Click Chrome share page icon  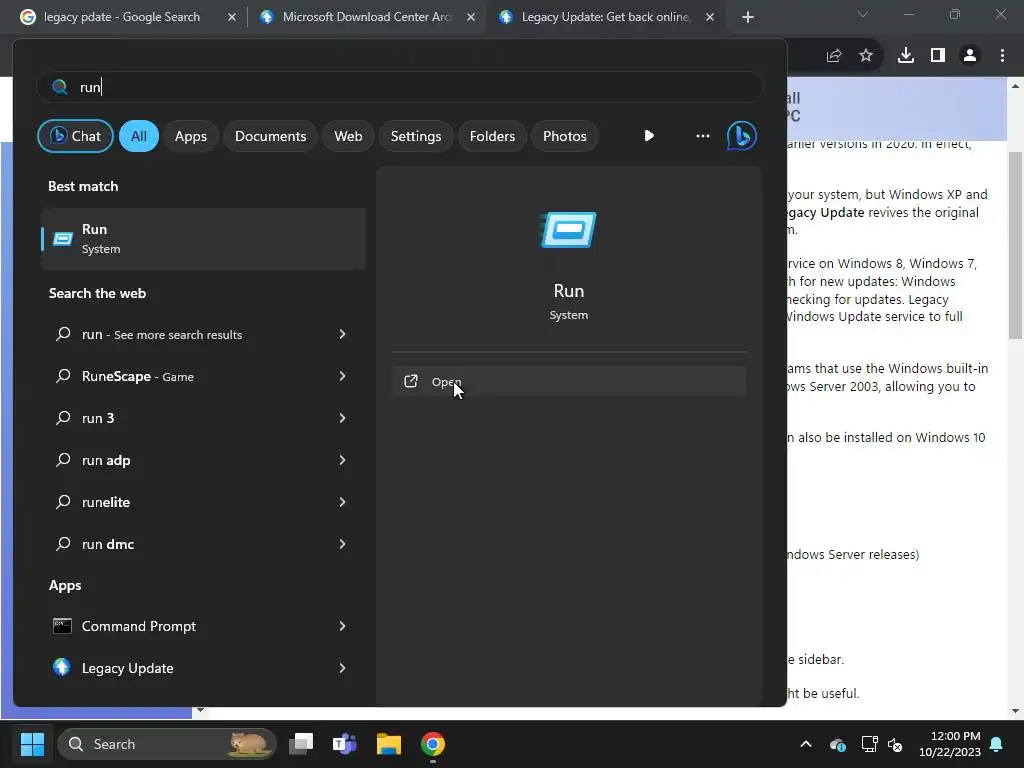(834, 56)
